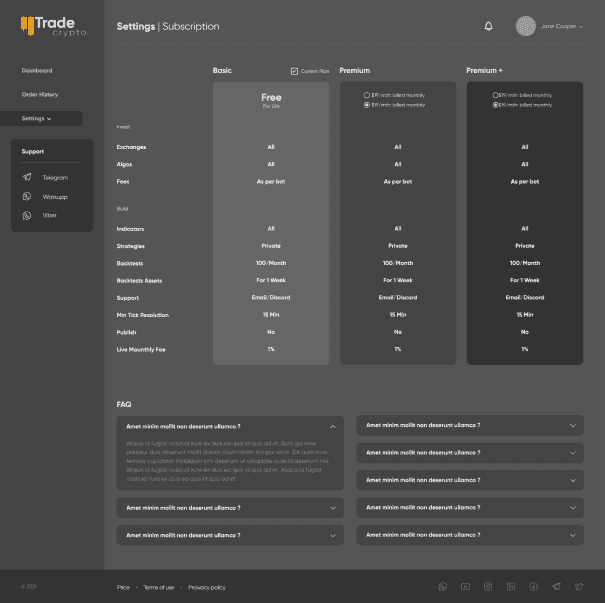Select the upper billing radio under Premium +
The height and width of the screenshot is (603, 605).
tap(494, 95)
